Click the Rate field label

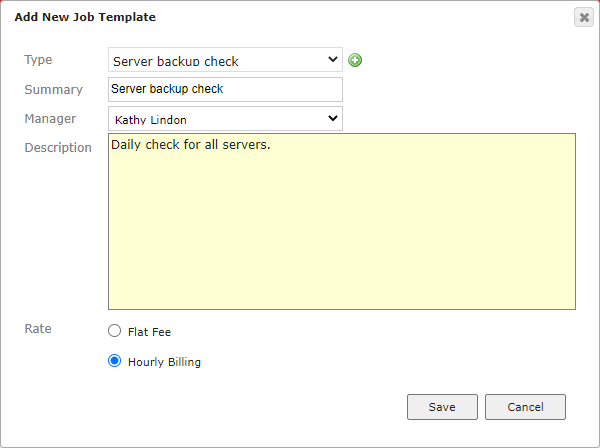[38, 329]
